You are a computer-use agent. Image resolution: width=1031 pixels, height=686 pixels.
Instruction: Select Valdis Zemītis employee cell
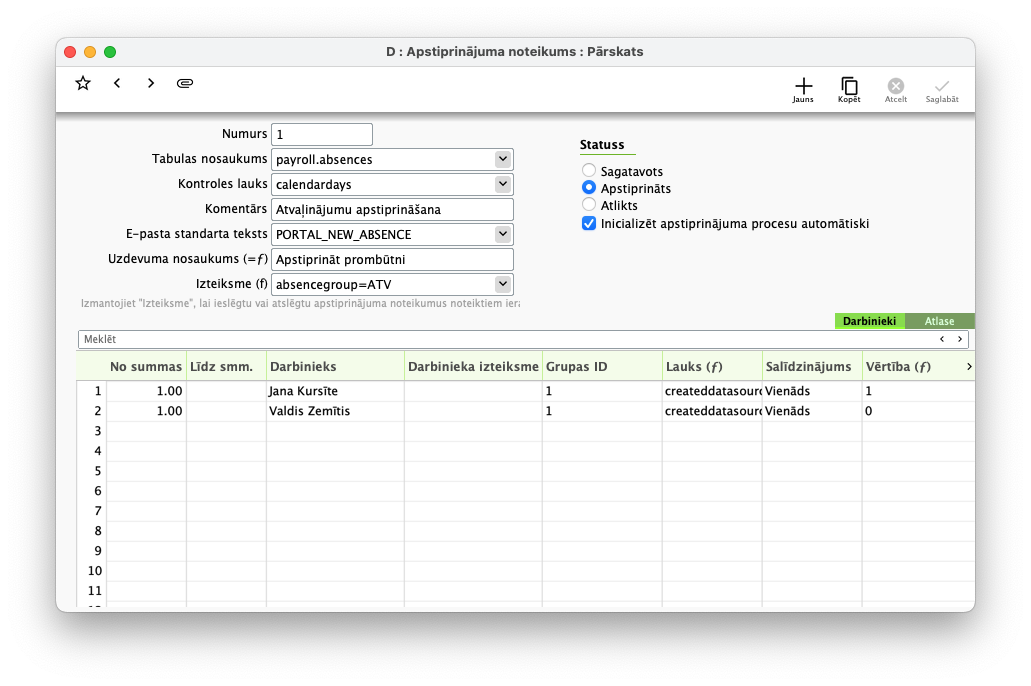click(x=335, y=411)
